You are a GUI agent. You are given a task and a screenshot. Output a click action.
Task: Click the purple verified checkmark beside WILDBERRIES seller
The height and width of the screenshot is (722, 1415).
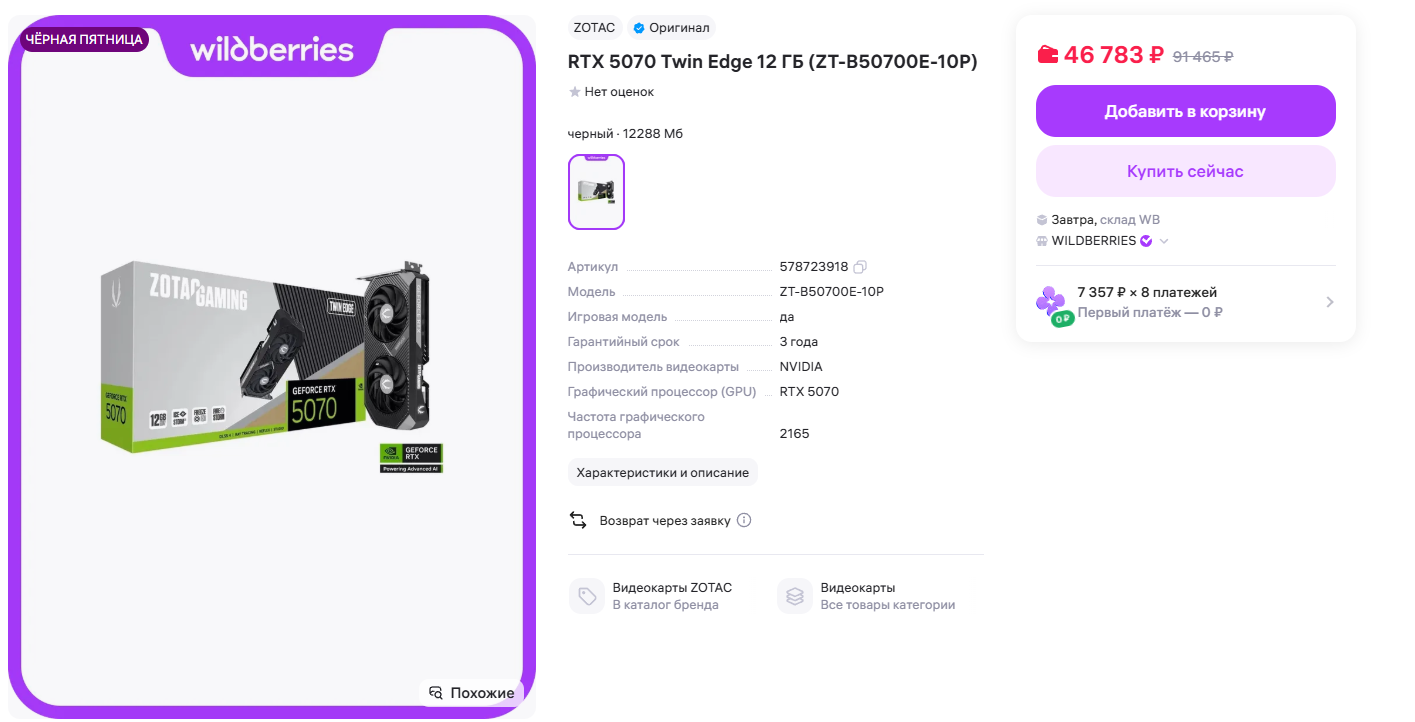pos(1146,241)
